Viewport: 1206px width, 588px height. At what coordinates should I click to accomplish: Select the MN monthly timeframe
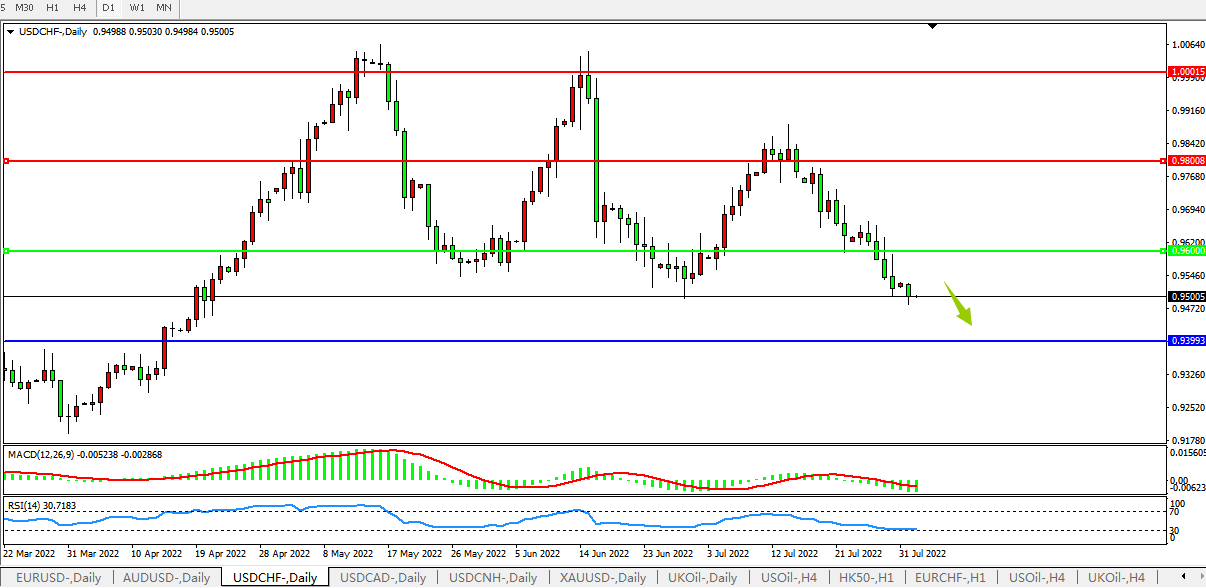click(164, 8)
